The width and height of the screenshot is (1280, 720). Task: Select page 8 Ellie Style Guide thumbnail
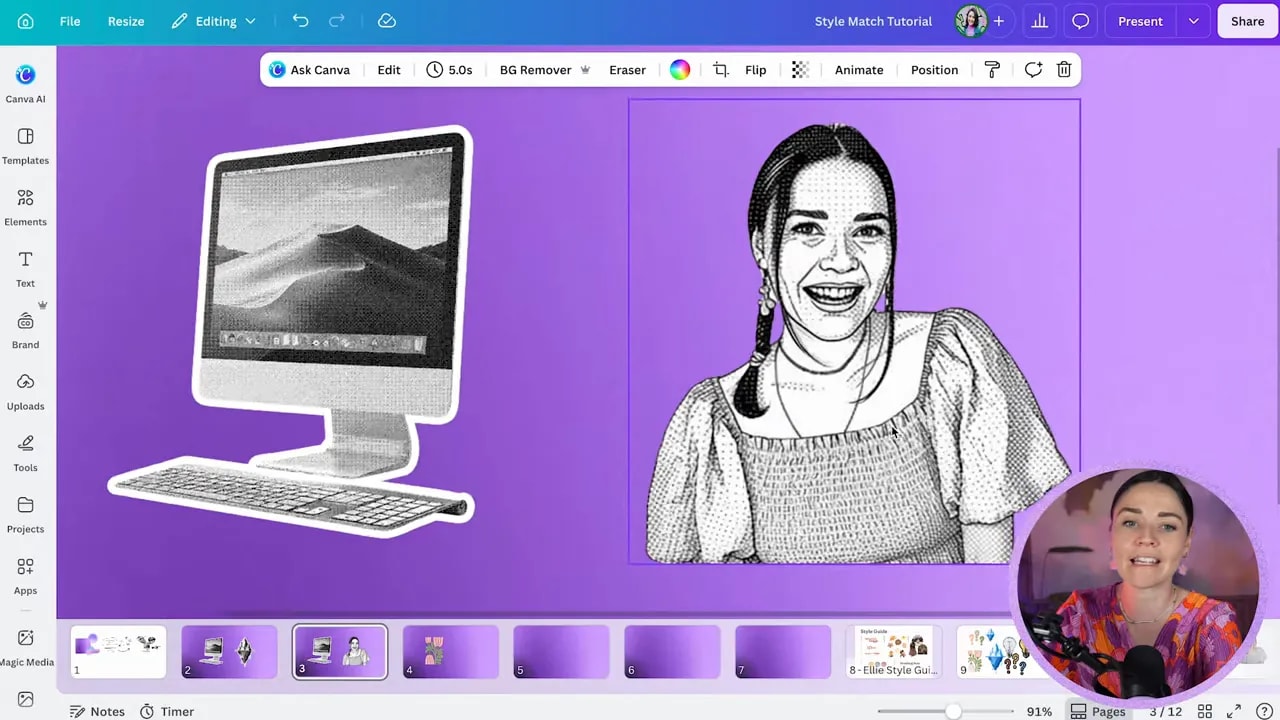tap(894, 652)
